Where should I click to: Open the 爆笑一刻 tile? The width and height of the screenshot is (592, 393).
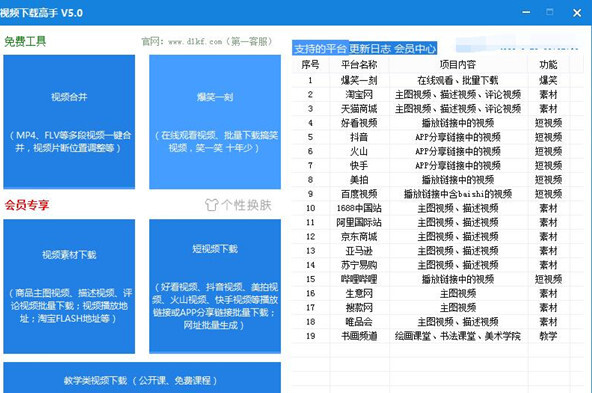(x=215, y=122)
